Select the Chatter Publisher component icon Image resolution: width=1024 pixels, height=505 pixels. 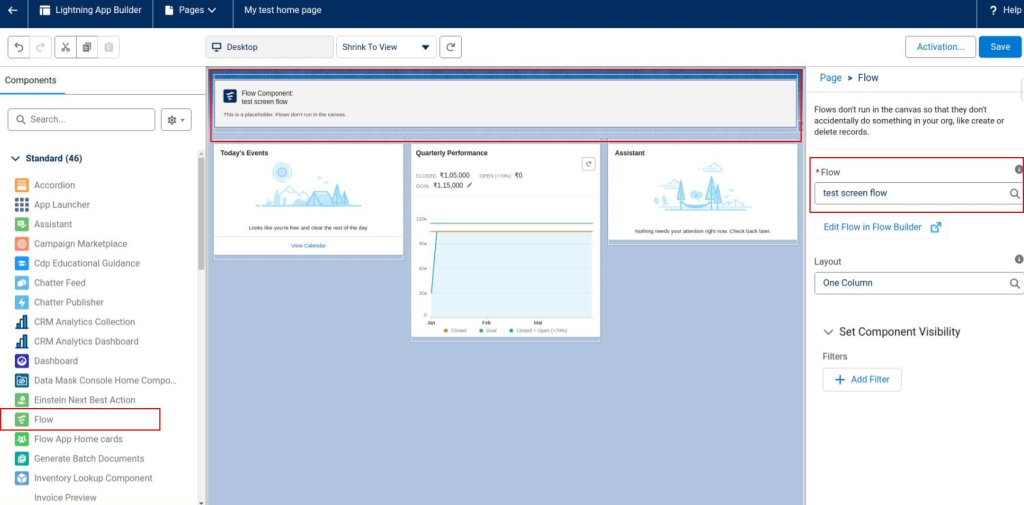pos(22,302)
